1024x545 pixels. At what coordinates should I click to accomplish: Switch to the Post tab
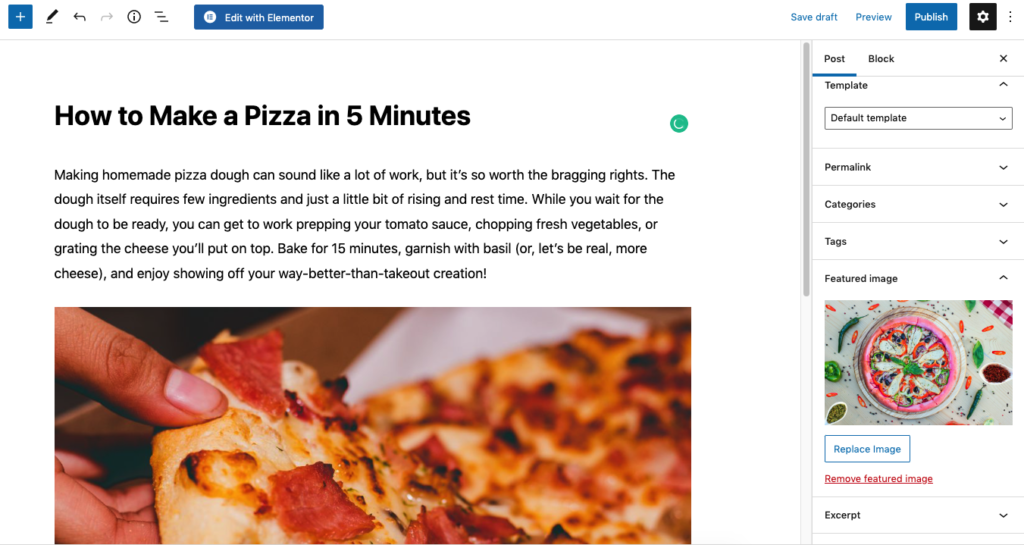(x=834, y=59)
